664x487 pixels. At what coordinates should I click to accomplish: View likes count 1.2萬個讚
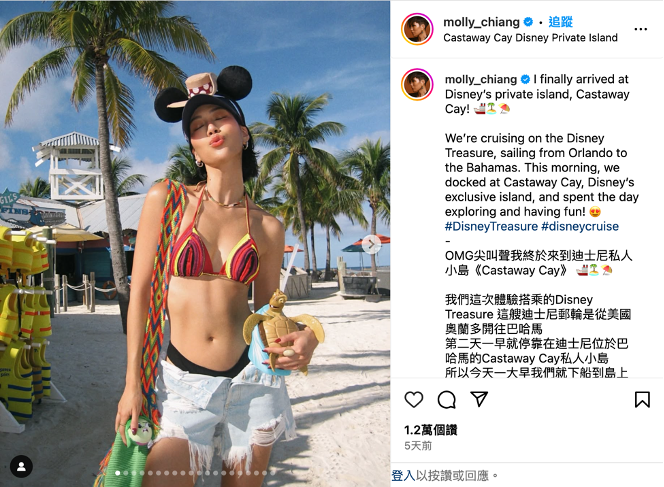430,430
